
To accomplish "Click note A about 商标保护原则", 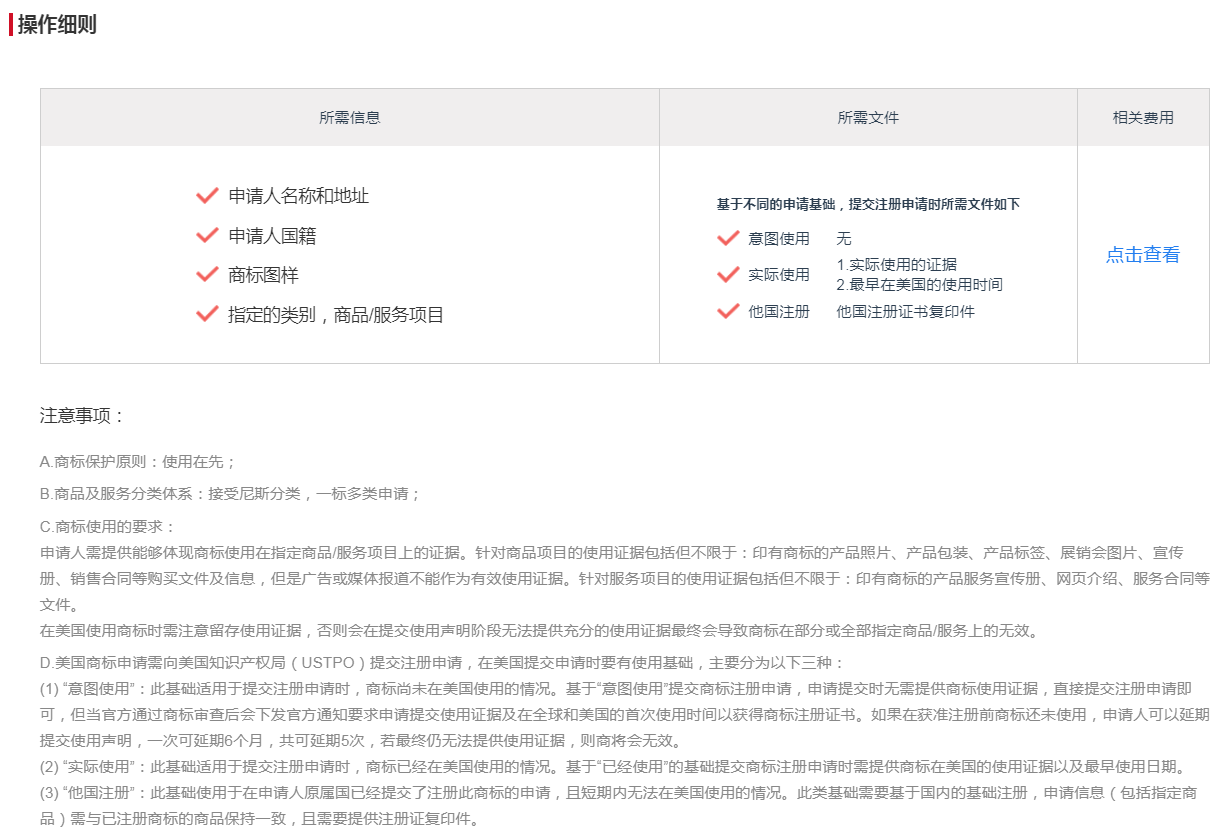I will coord(138,462).
